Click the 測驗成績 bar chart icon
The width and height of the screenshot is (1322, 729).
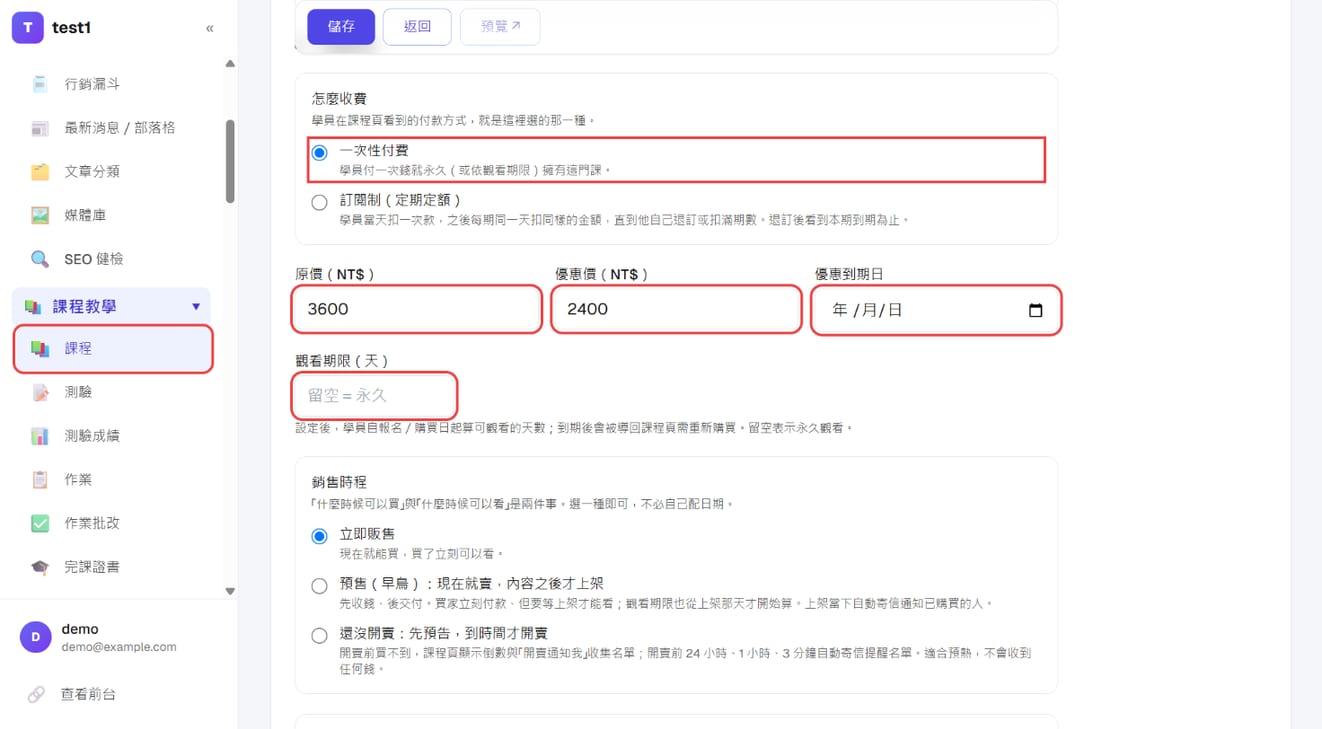(40, 436)
